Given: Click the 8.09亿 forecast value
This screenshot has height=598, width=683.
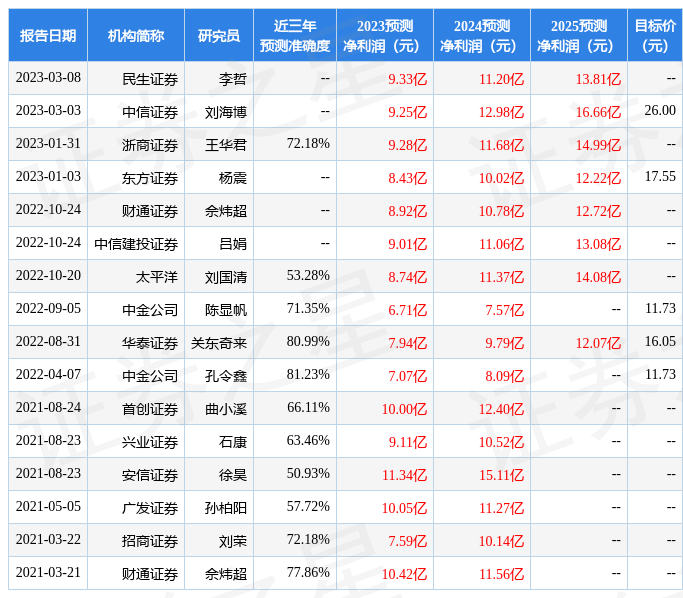Looking at the screenshot, I should click(504, 376).
